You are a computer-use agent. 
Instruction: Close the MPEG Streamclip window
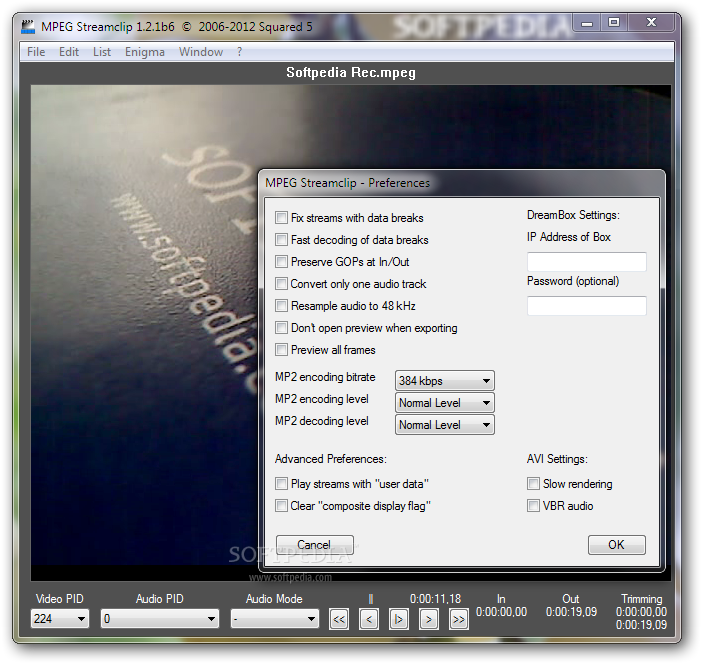[651, 23]
